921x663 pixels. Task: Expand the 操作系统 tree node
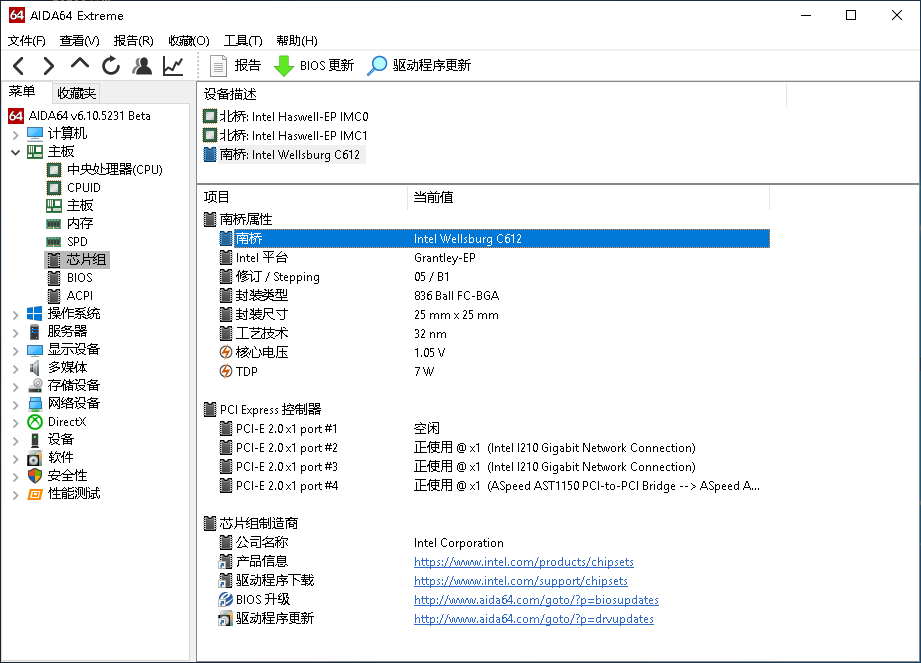tap(16, 315)
